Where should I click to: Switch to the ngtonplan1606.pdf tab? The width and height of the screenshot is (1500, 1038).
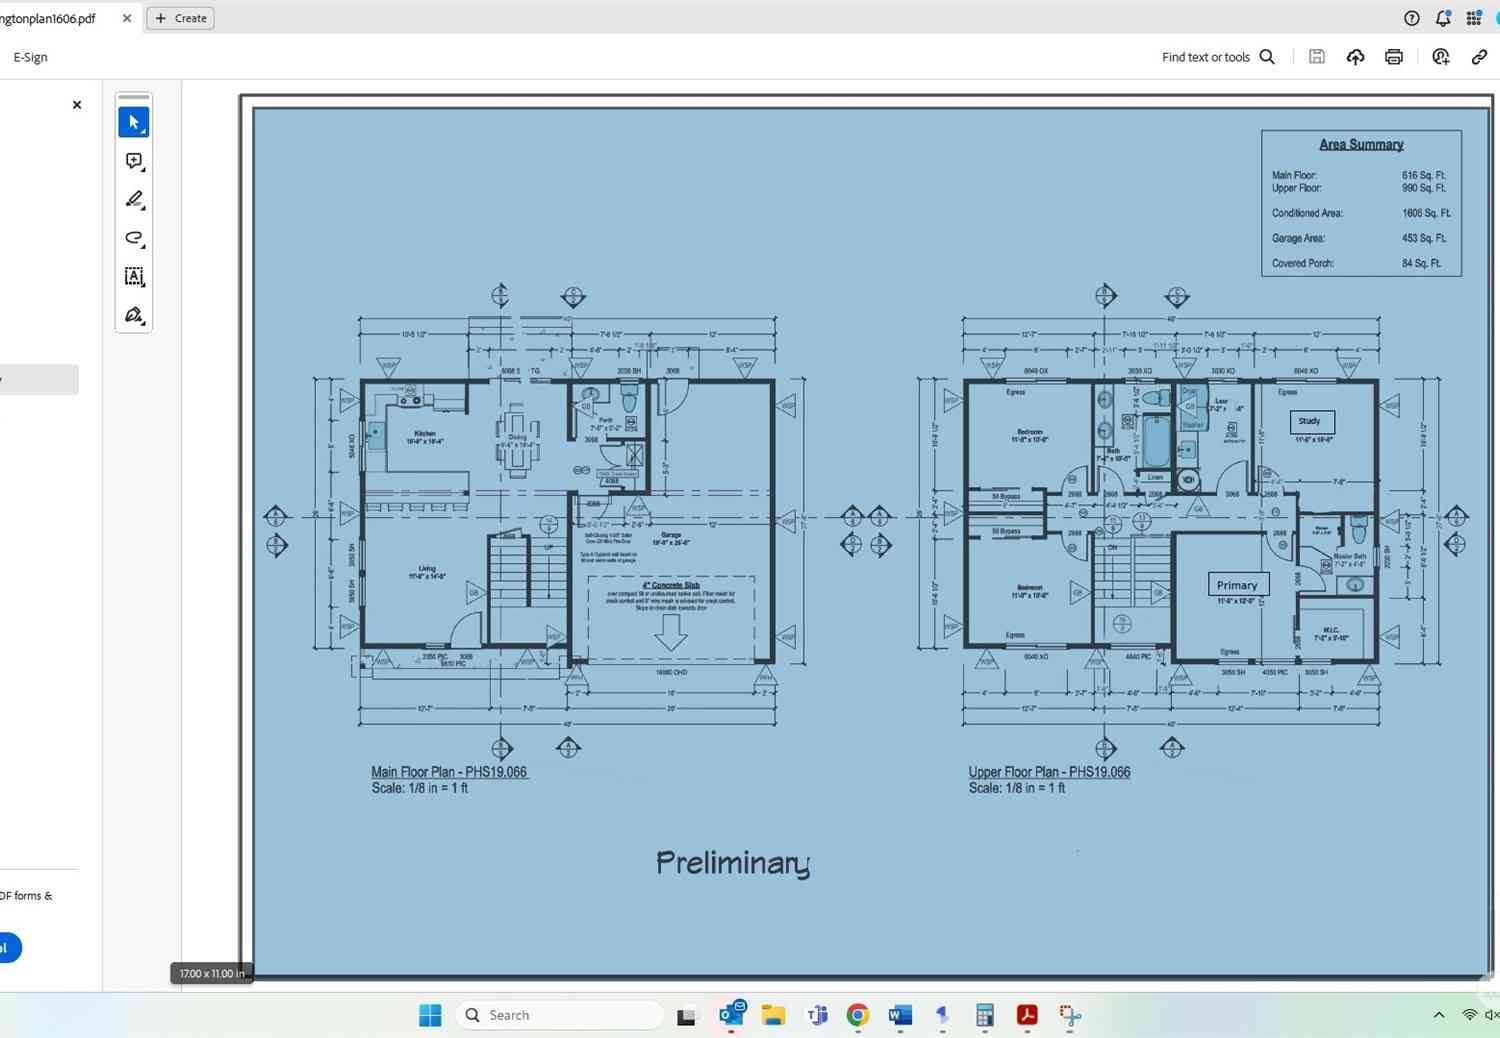click(48, 18)
